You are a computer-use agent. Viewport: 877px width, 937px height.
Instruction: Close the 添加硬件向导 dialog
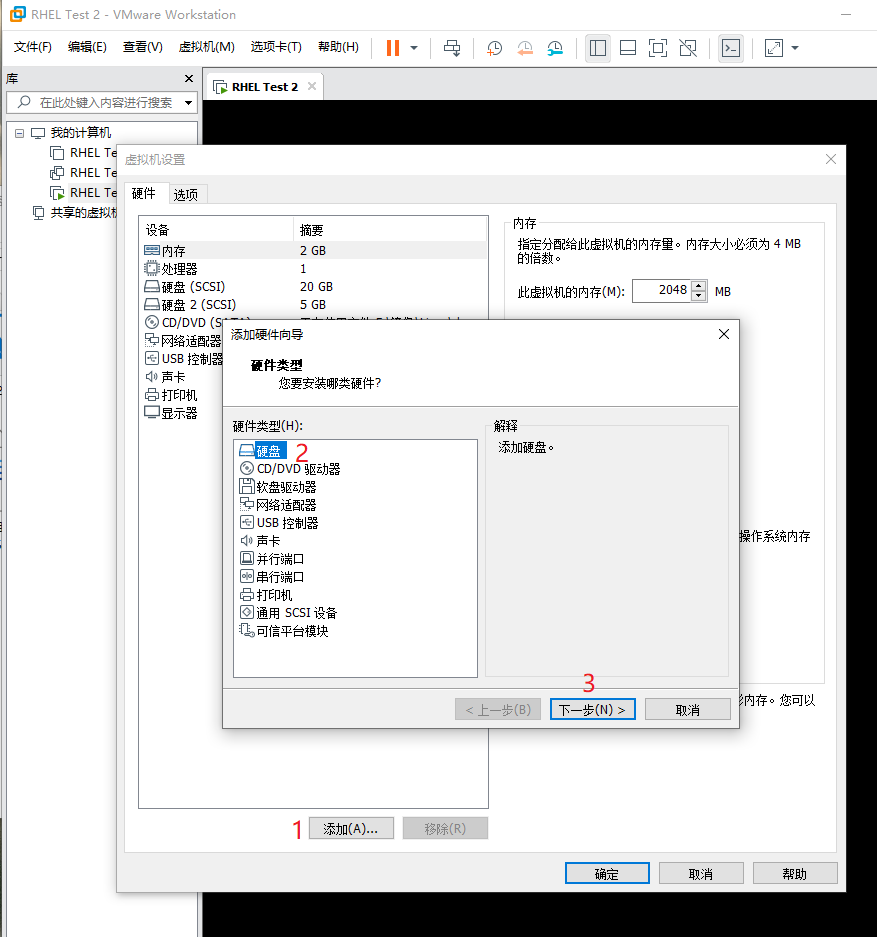723,334
